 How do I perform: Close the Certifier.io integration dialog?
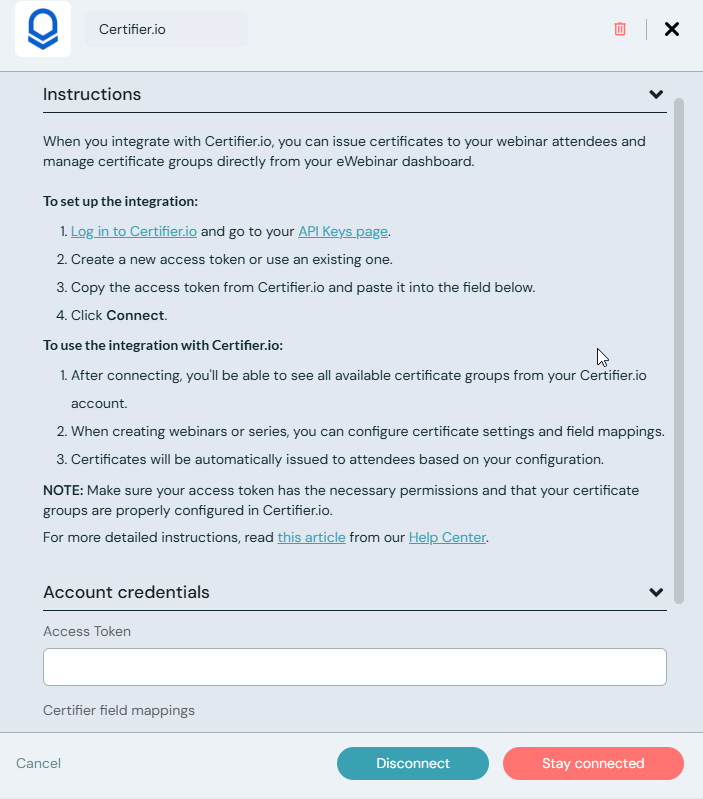[x=672, y=29]
